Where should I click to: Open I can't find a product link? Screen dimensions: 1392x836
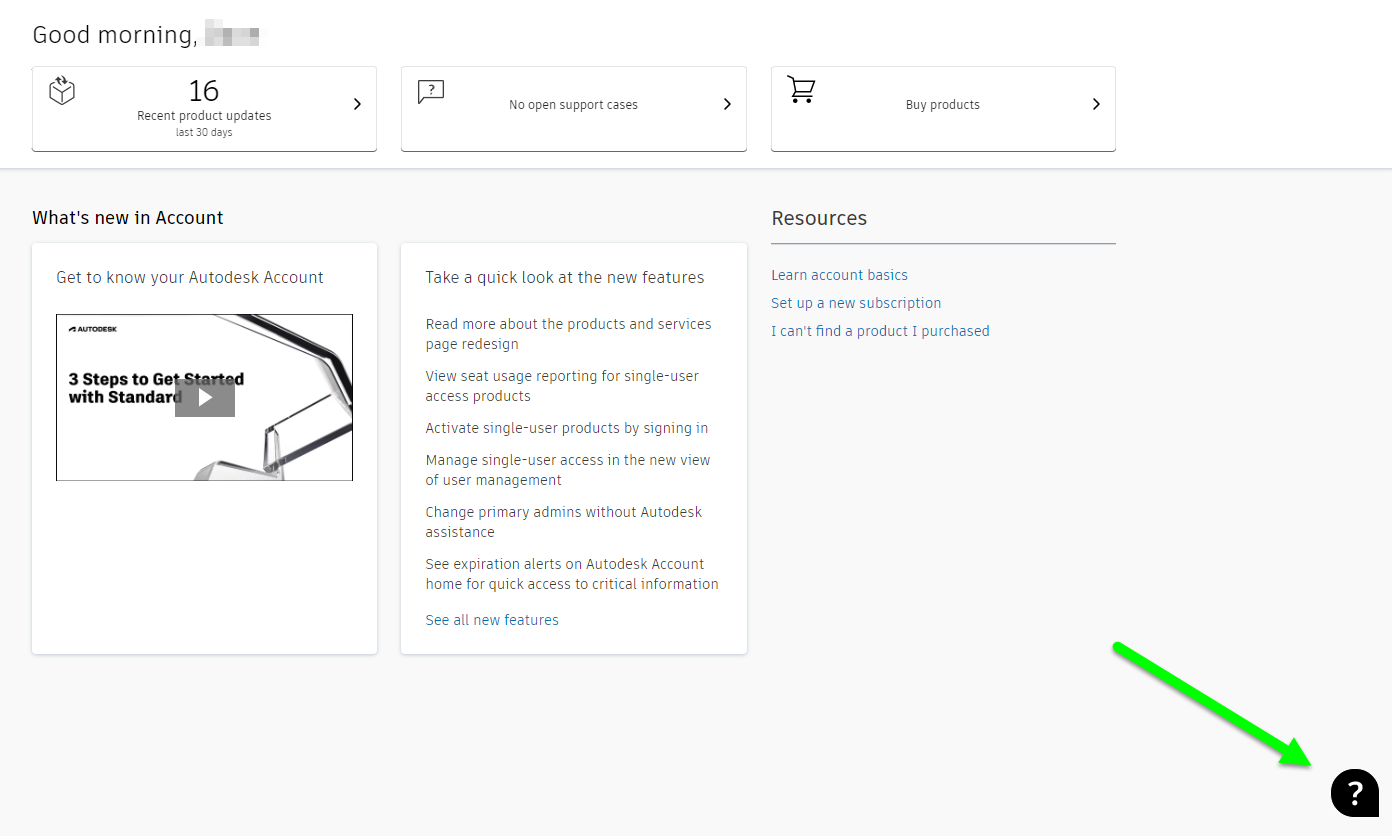(x=880, y=331)
